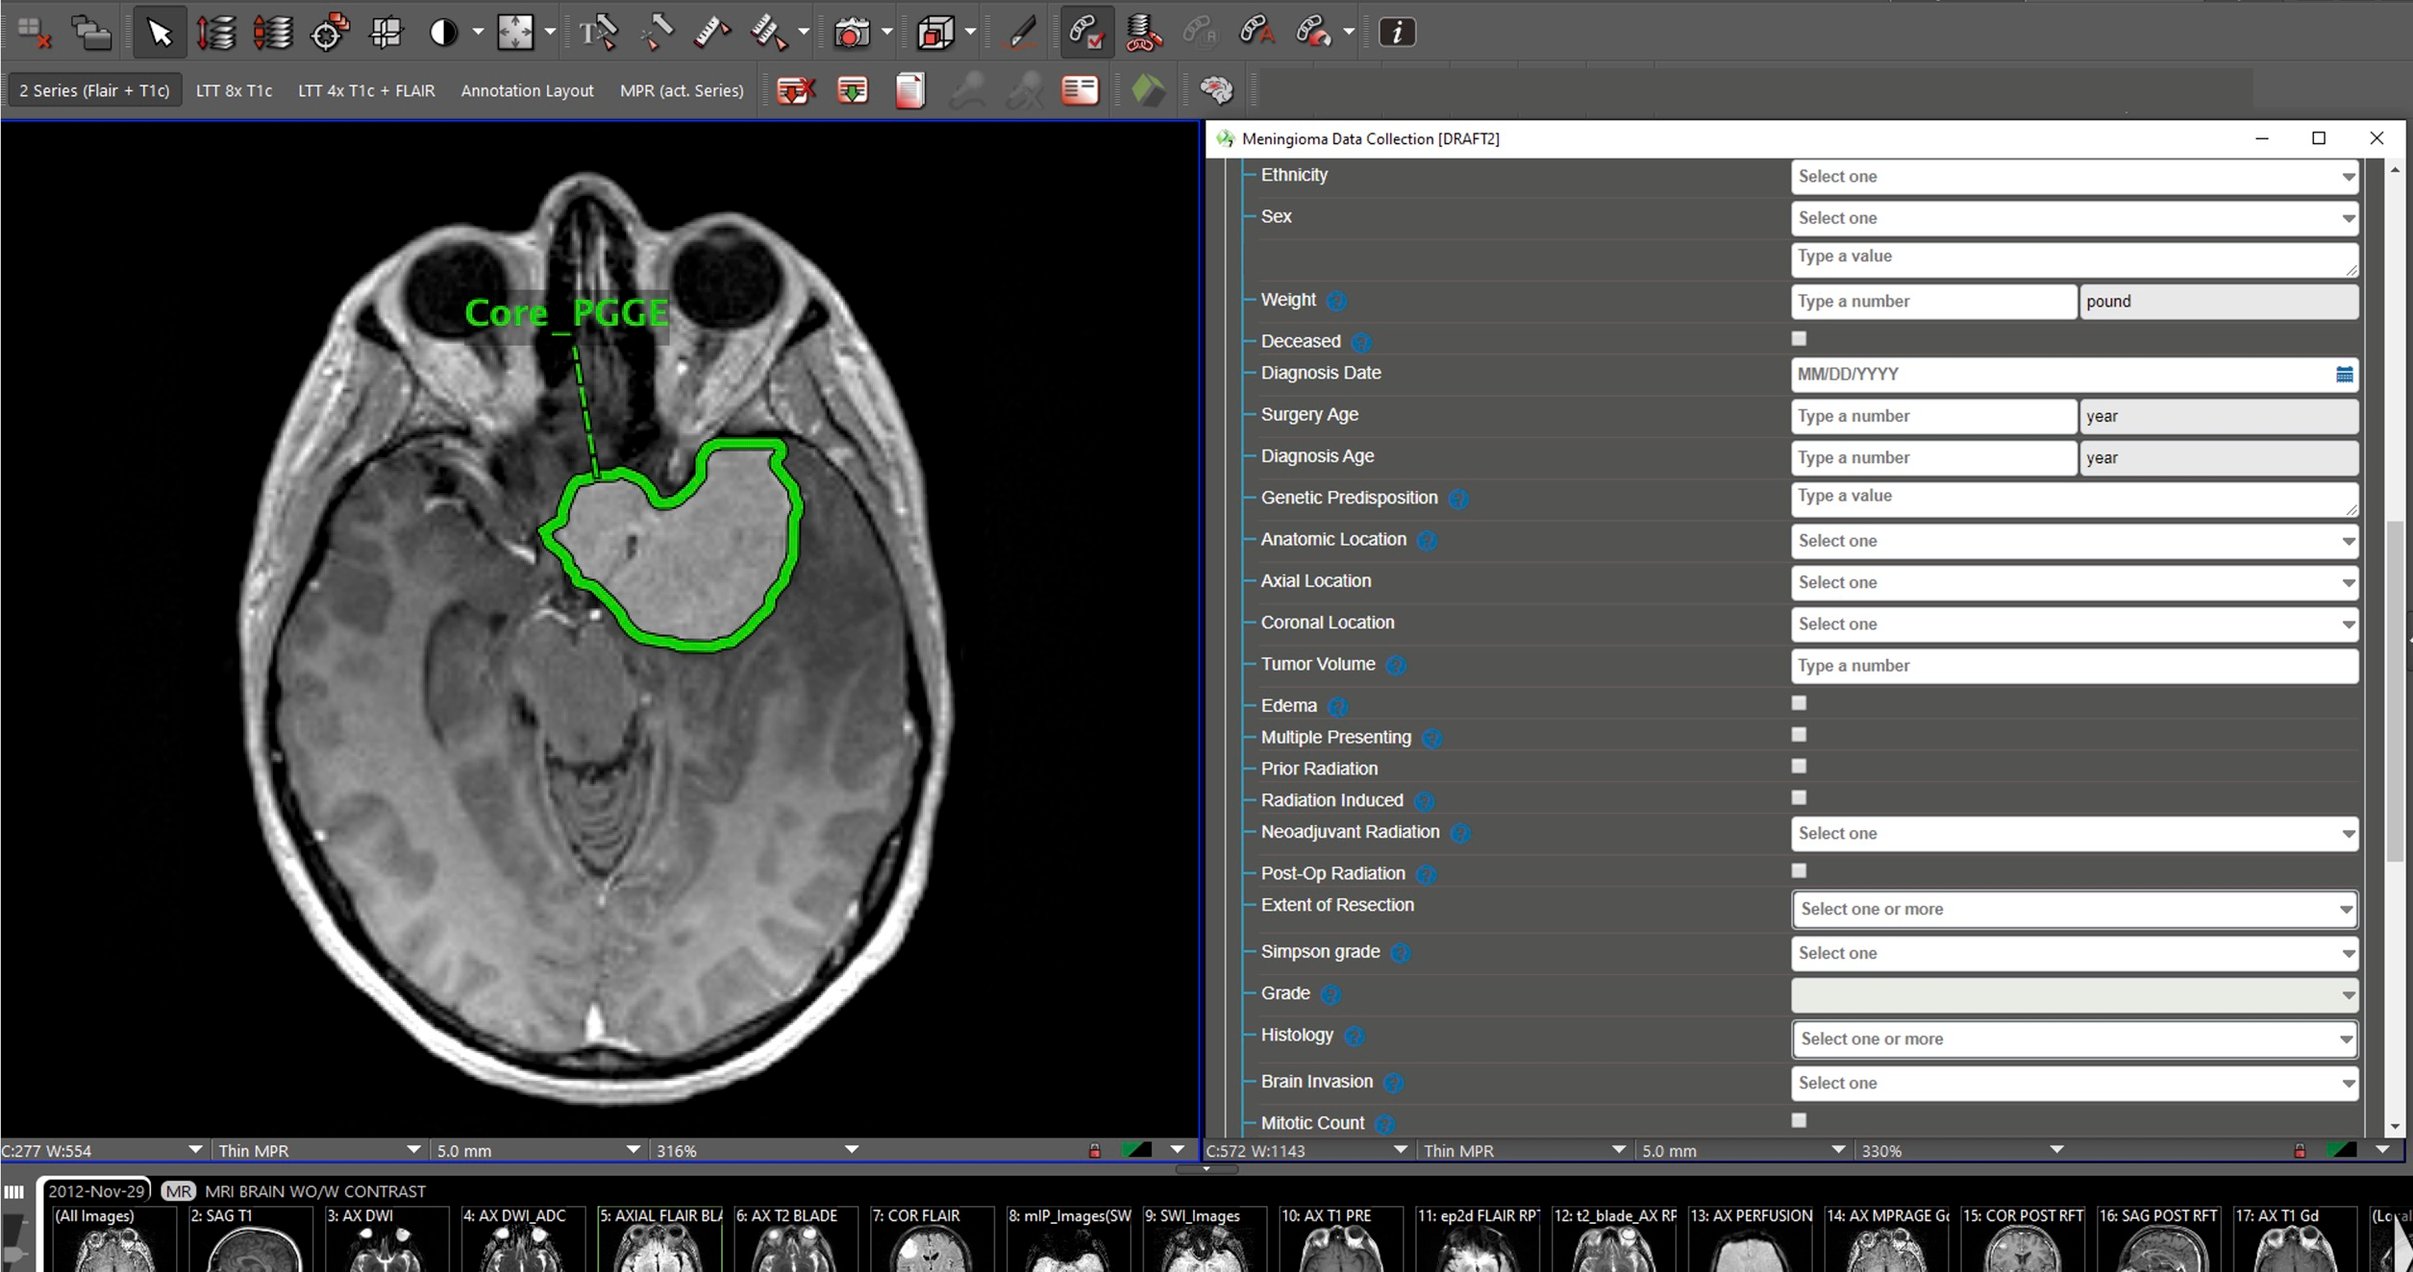Open the contrast windowing tool
2413x1272 pixels.
(443, 32)
